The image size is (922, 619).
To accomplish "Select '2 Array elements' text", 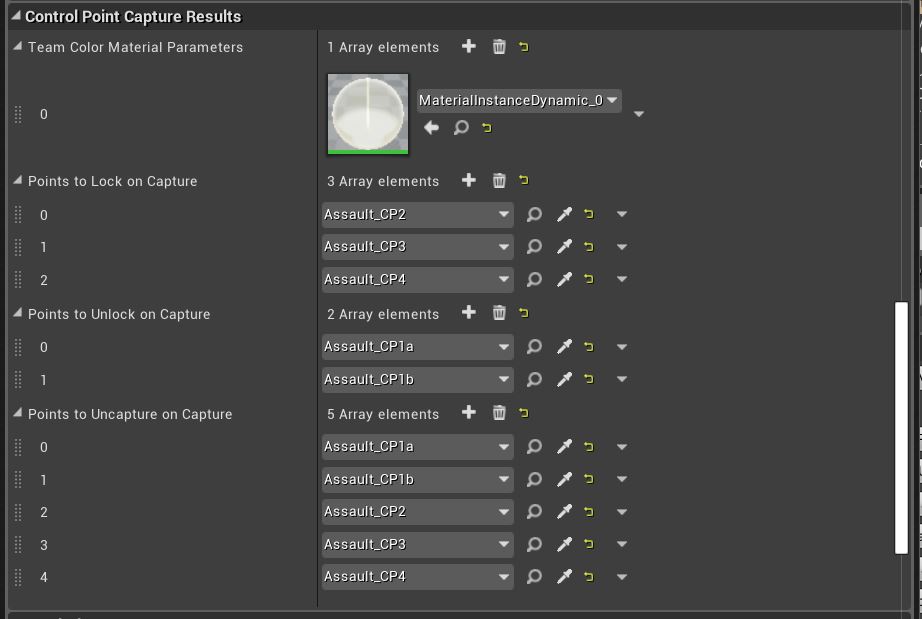I will pos(383,314).
